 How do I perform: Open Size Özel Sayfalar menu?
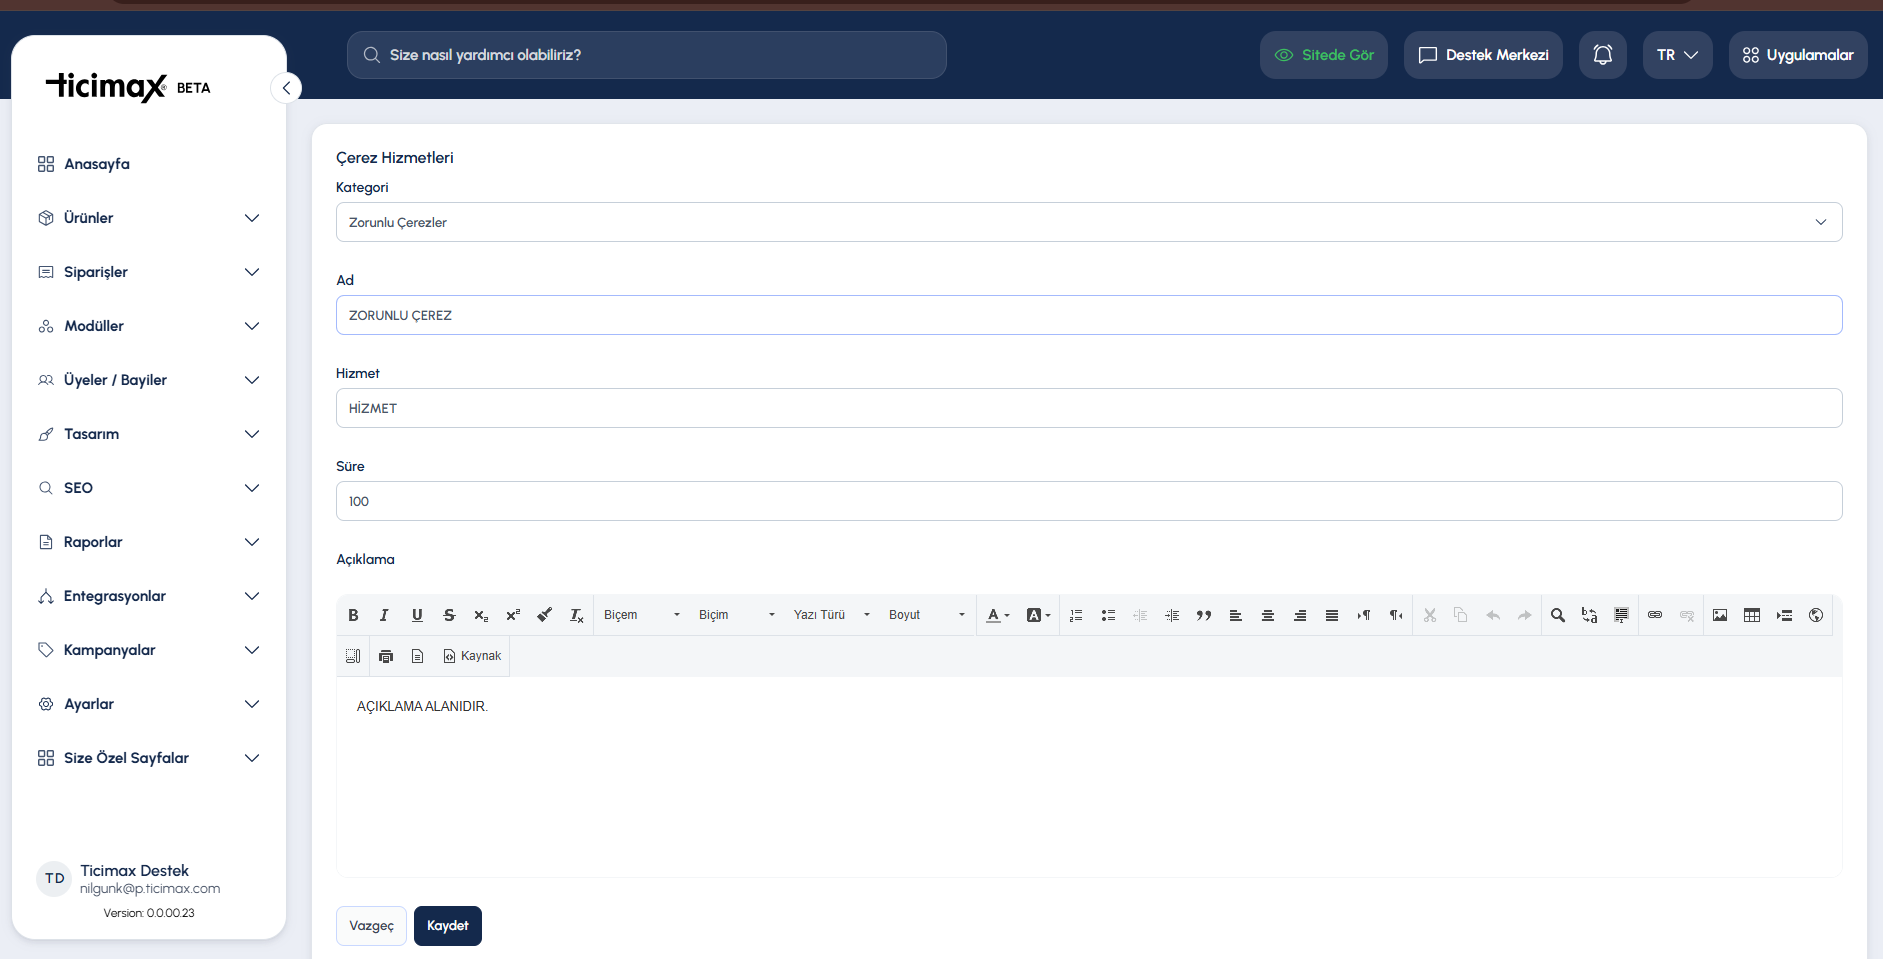[149, 758]
